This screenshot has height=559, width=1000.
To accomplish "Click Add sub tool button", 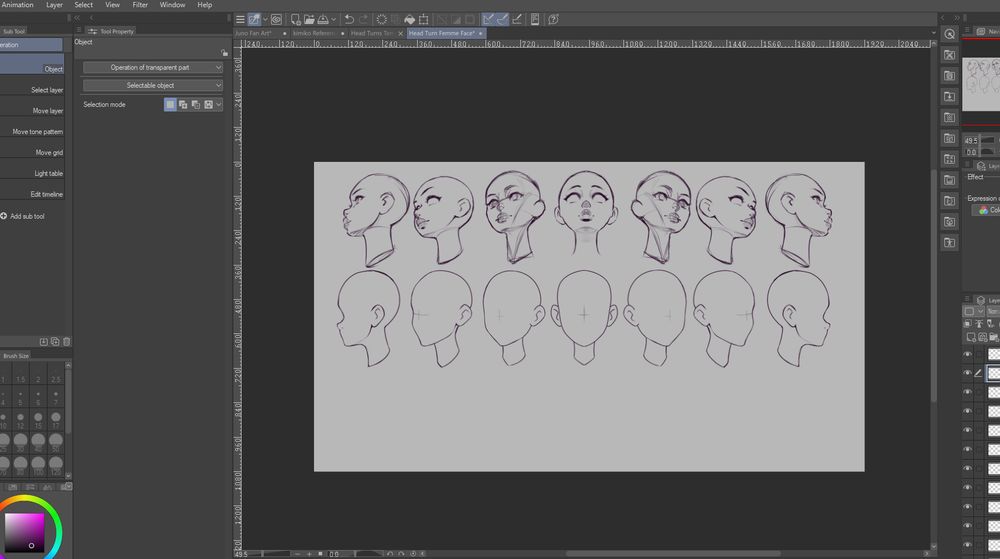I will [x=23, y=217].
